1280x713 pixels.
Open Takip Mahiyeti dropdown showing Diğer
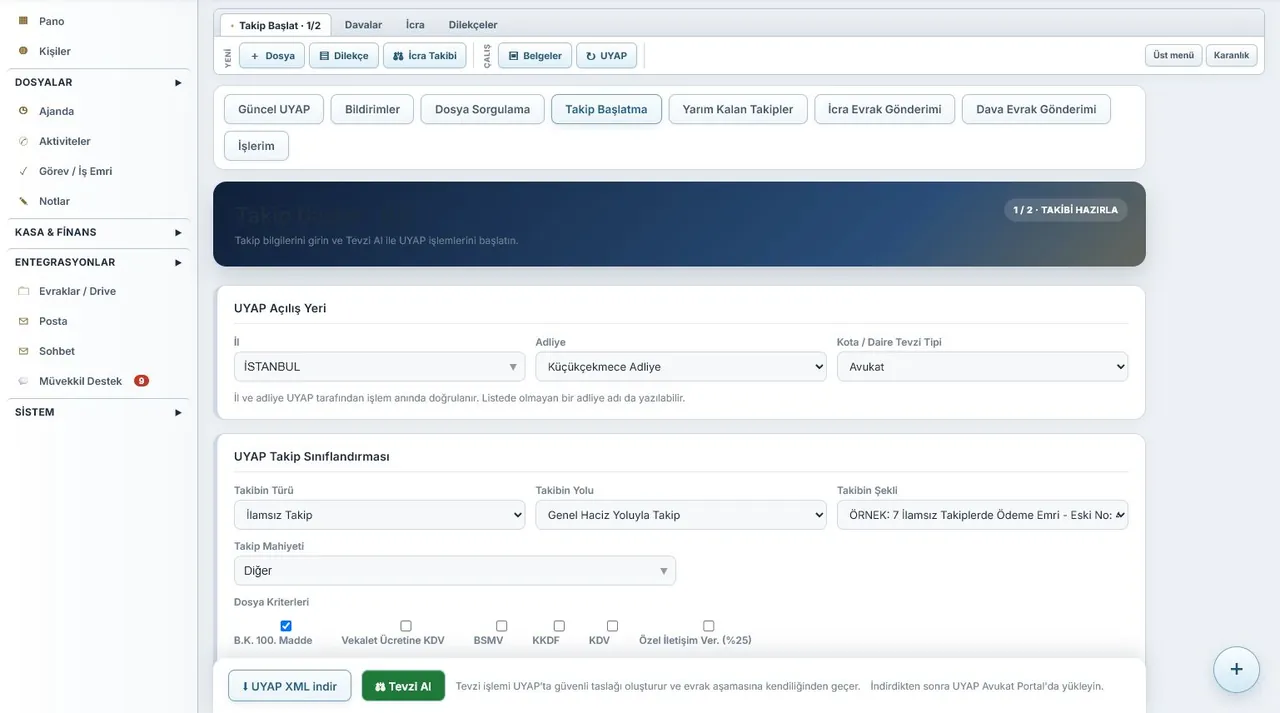(455, 571)
